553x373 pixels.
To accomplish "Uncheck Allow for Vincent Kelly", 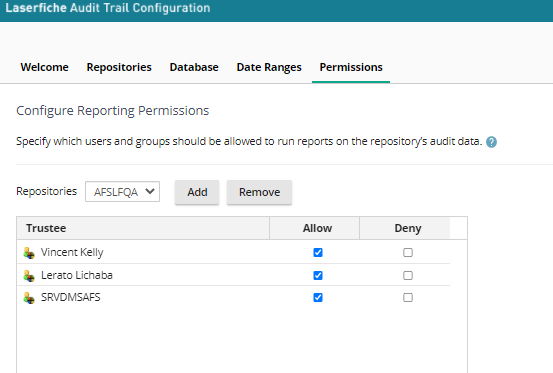I will [318, 252].
